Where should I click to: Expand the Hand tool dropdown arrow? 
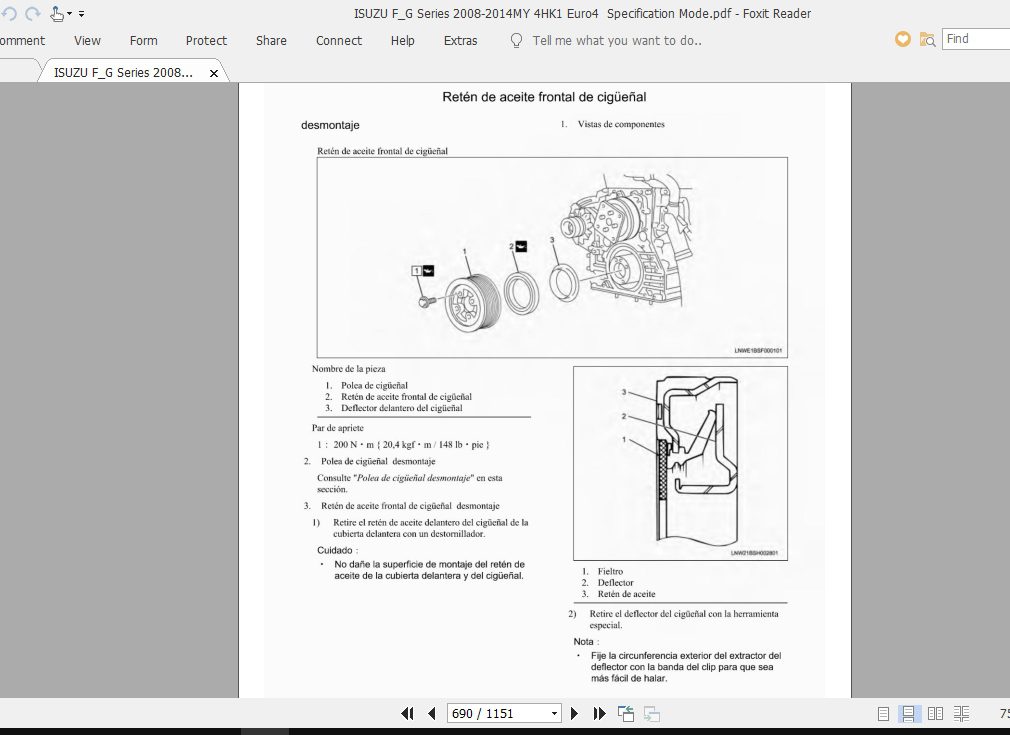(70, 14)
